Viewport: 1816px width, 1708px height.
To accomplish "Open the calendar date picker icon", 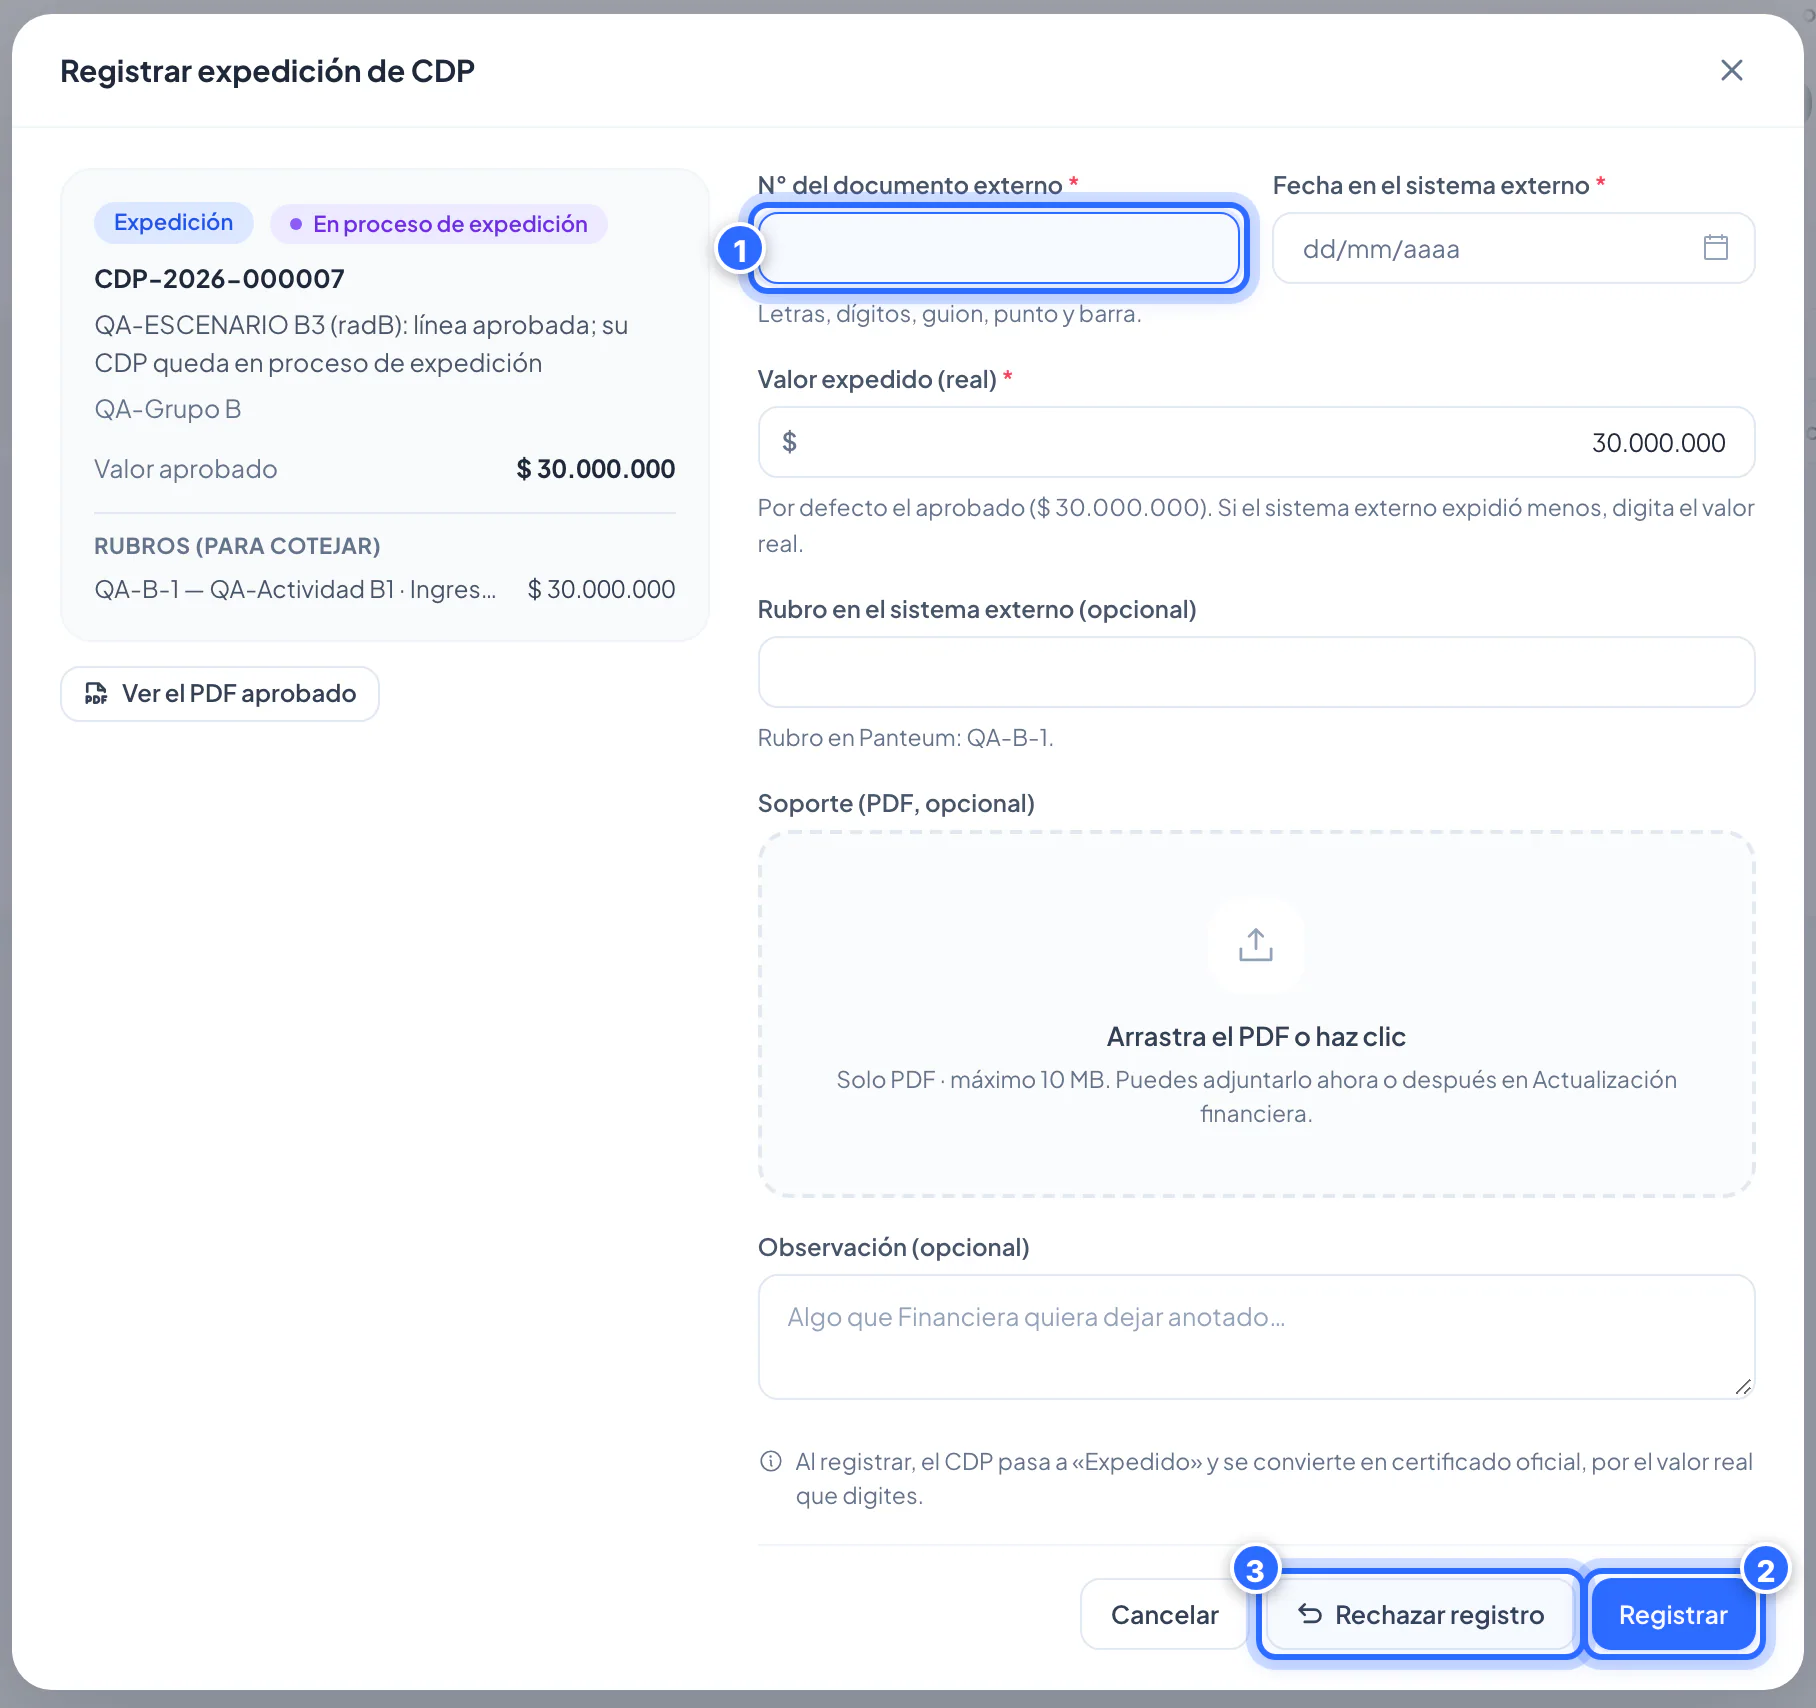I will pos(1715,247).
